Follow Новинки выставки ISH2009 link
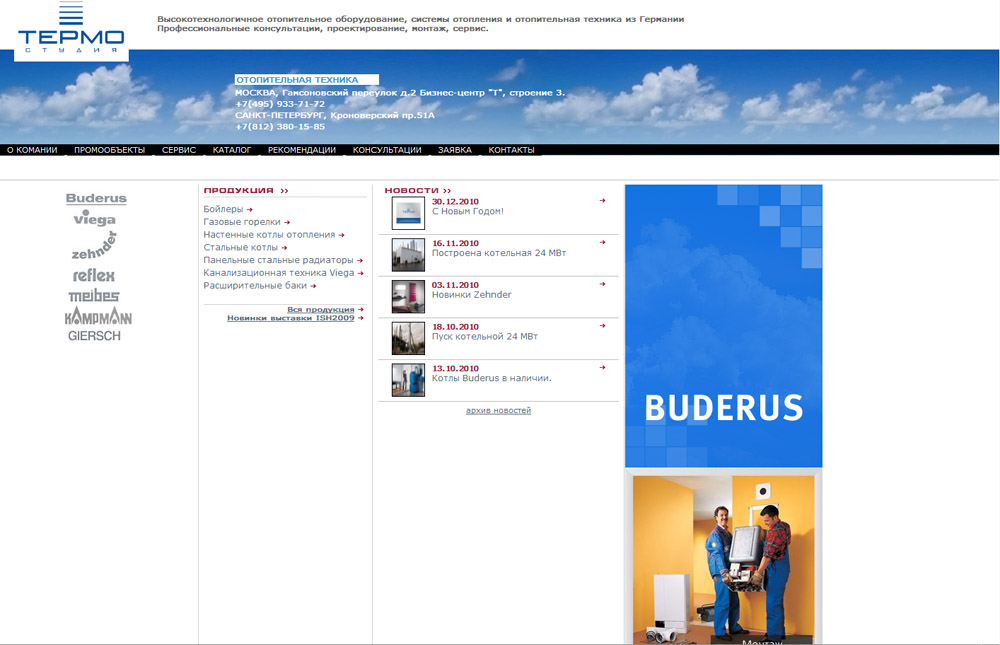This screenshot has height=645, width=1000. [290, 318]
